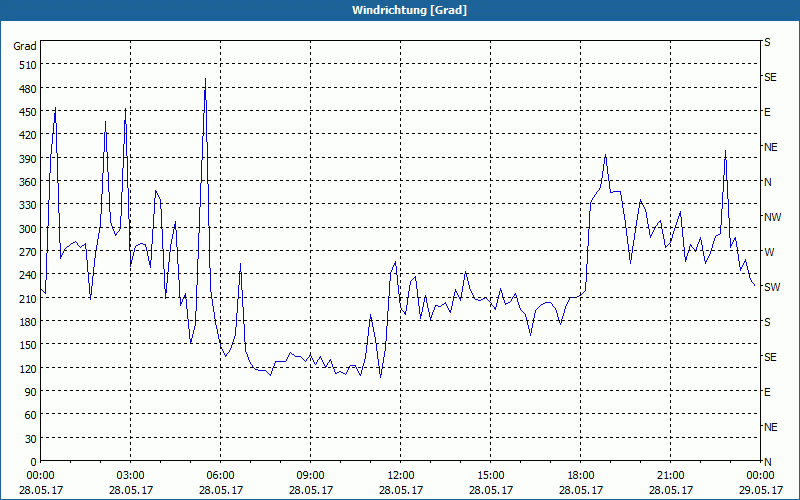Click the 09:00 time label
800x500 pixels.
click(x=311, y=476)
